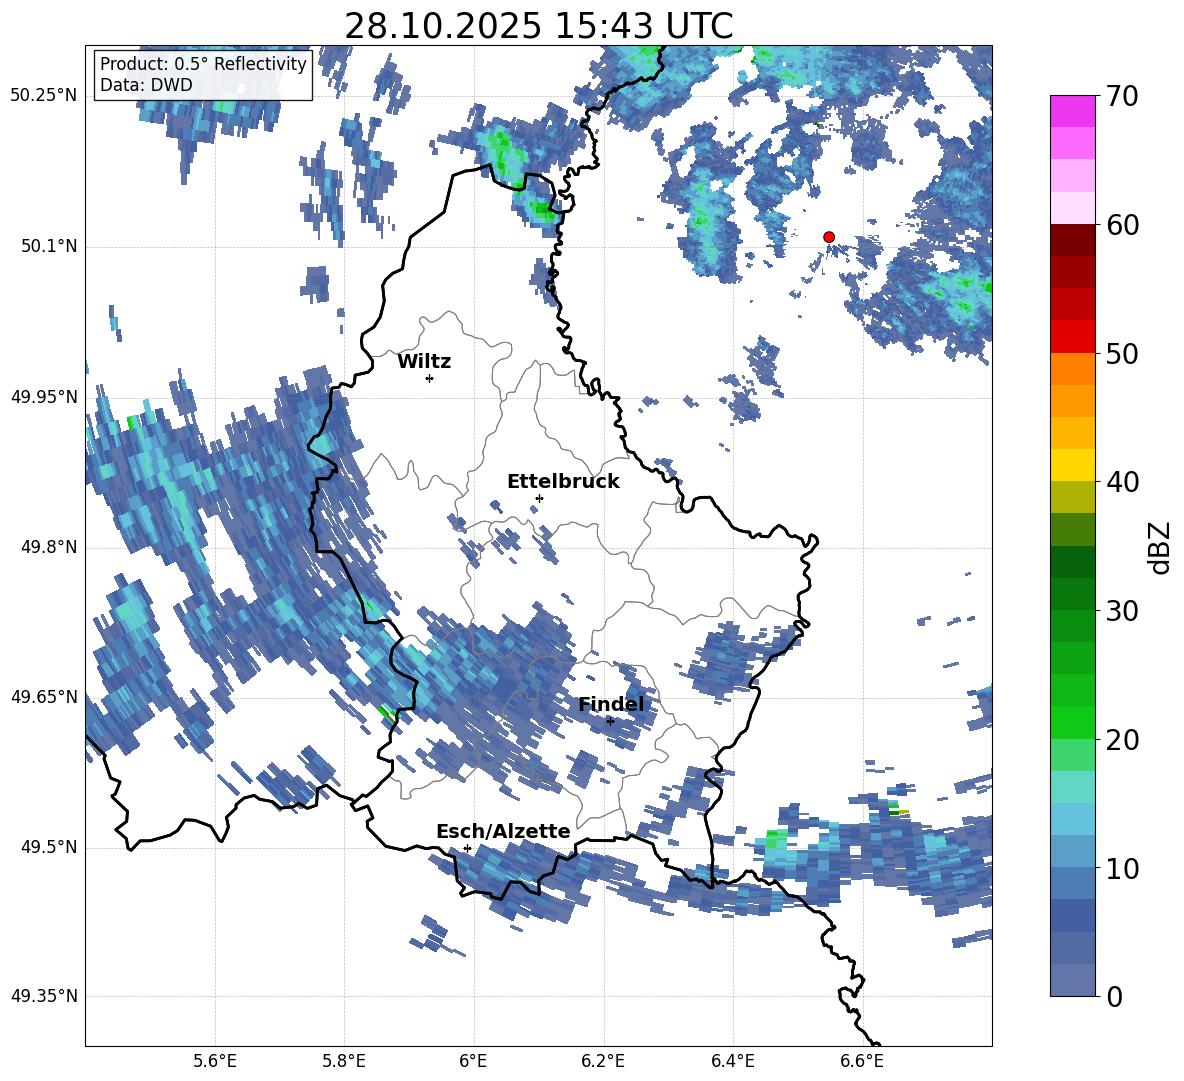Click the magenta segment near 70 dBZ

click(1072, 111)
